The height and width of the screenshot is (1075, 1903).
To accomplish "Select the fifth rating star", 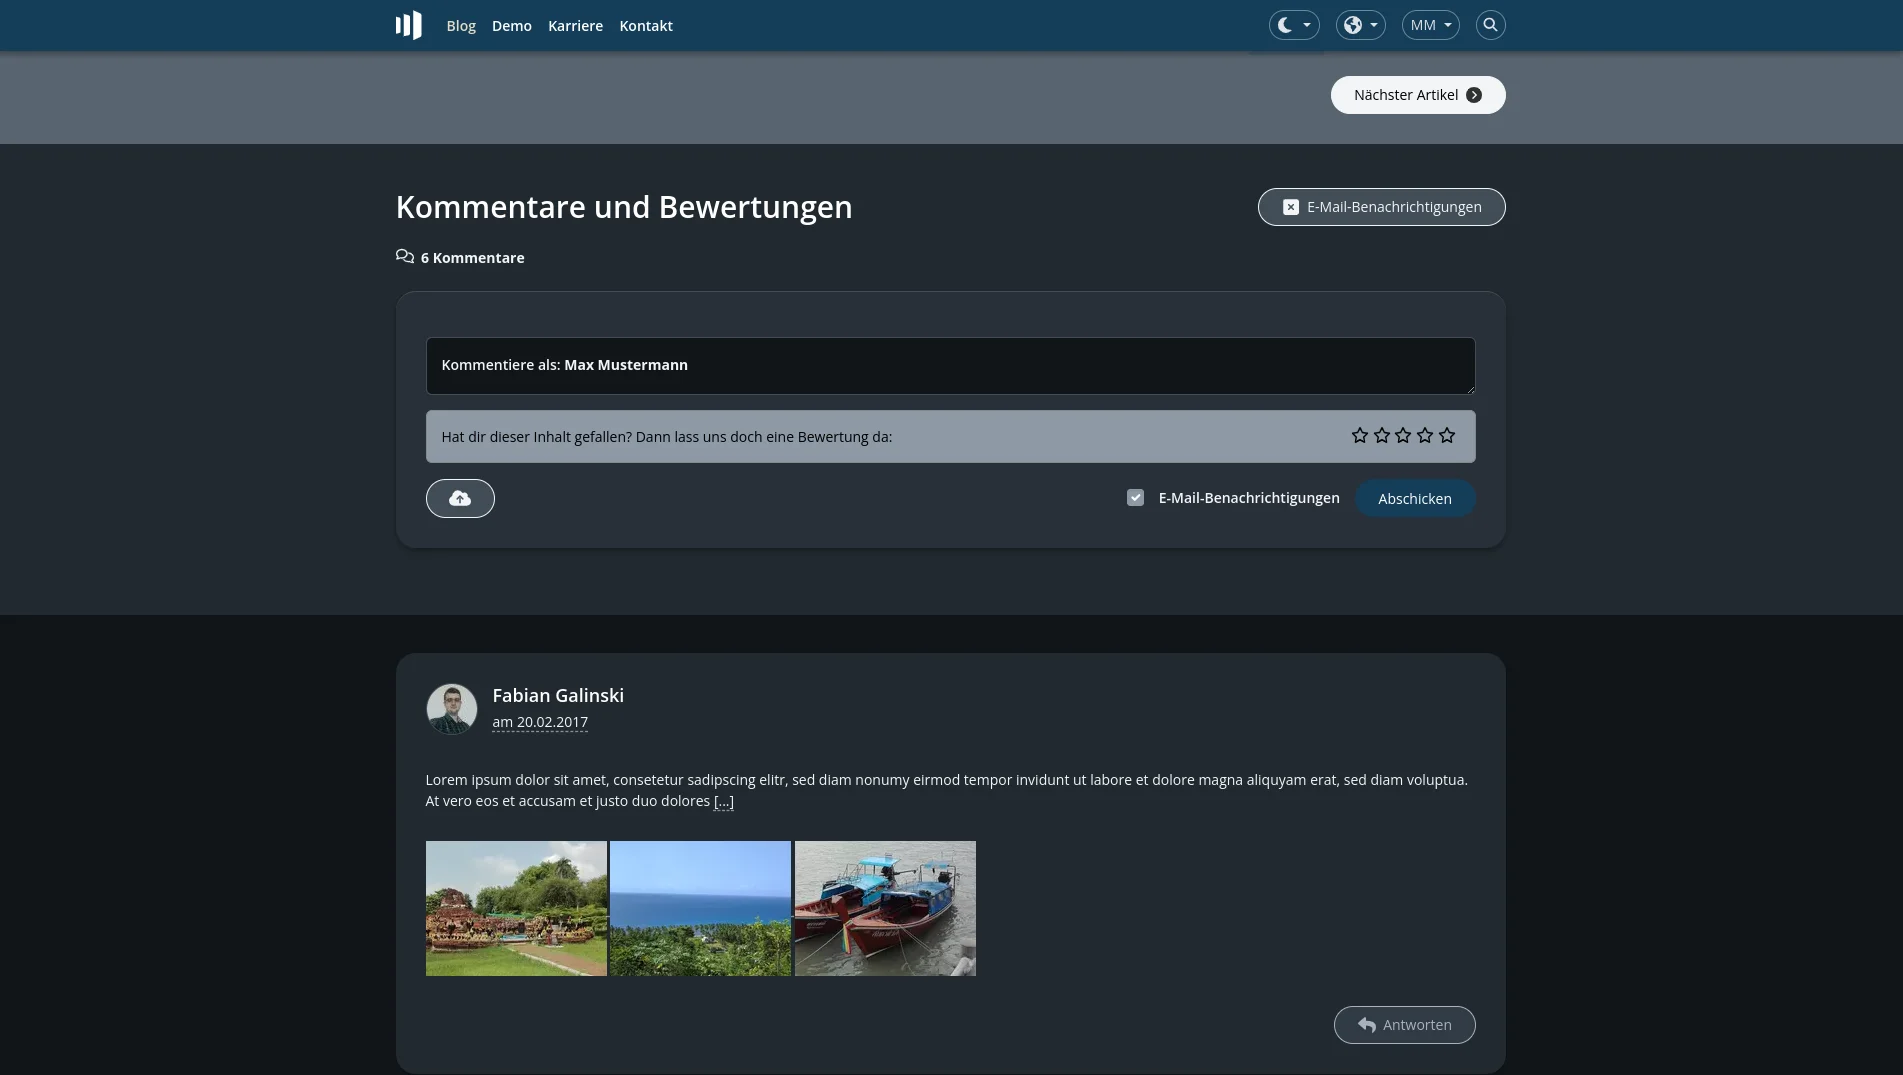I will [1446, 435].
